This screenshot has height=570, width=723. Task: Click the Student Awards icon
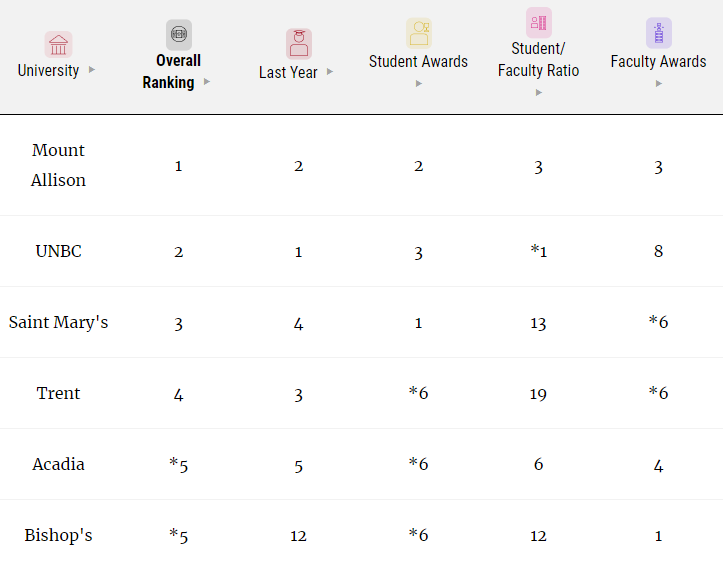(418, 33)
